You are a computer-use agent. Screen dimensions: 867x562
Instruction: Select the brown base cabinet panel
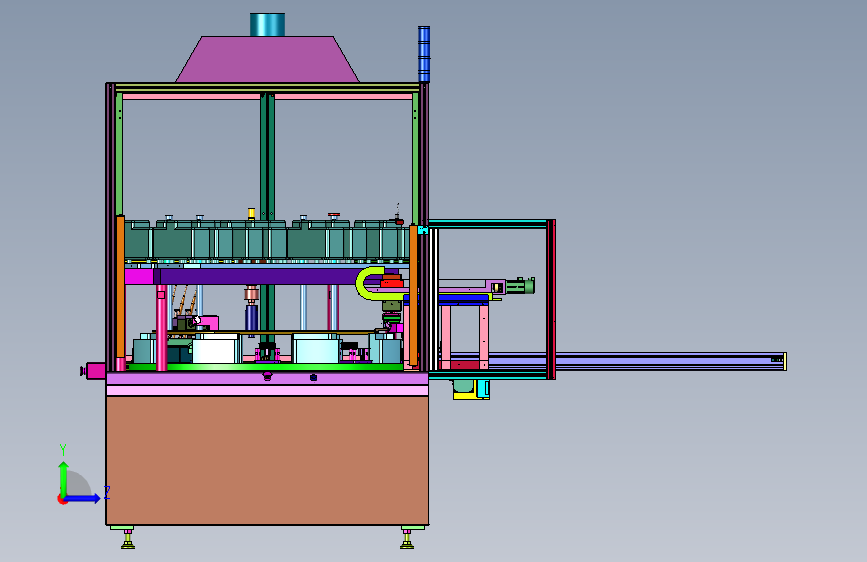point(267,460)
